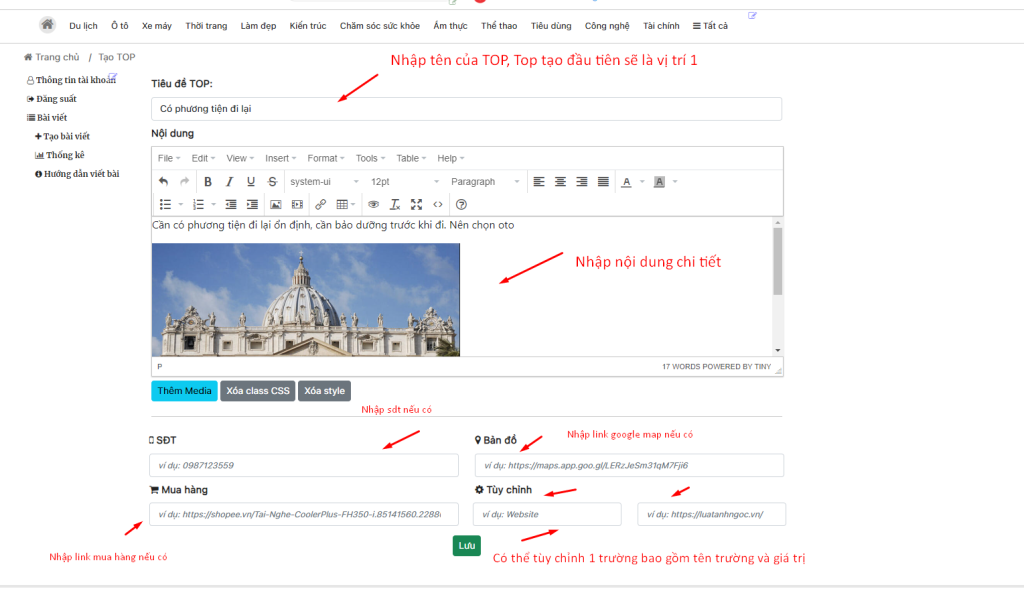Toggle italic formatting in editor

[229, 182]
